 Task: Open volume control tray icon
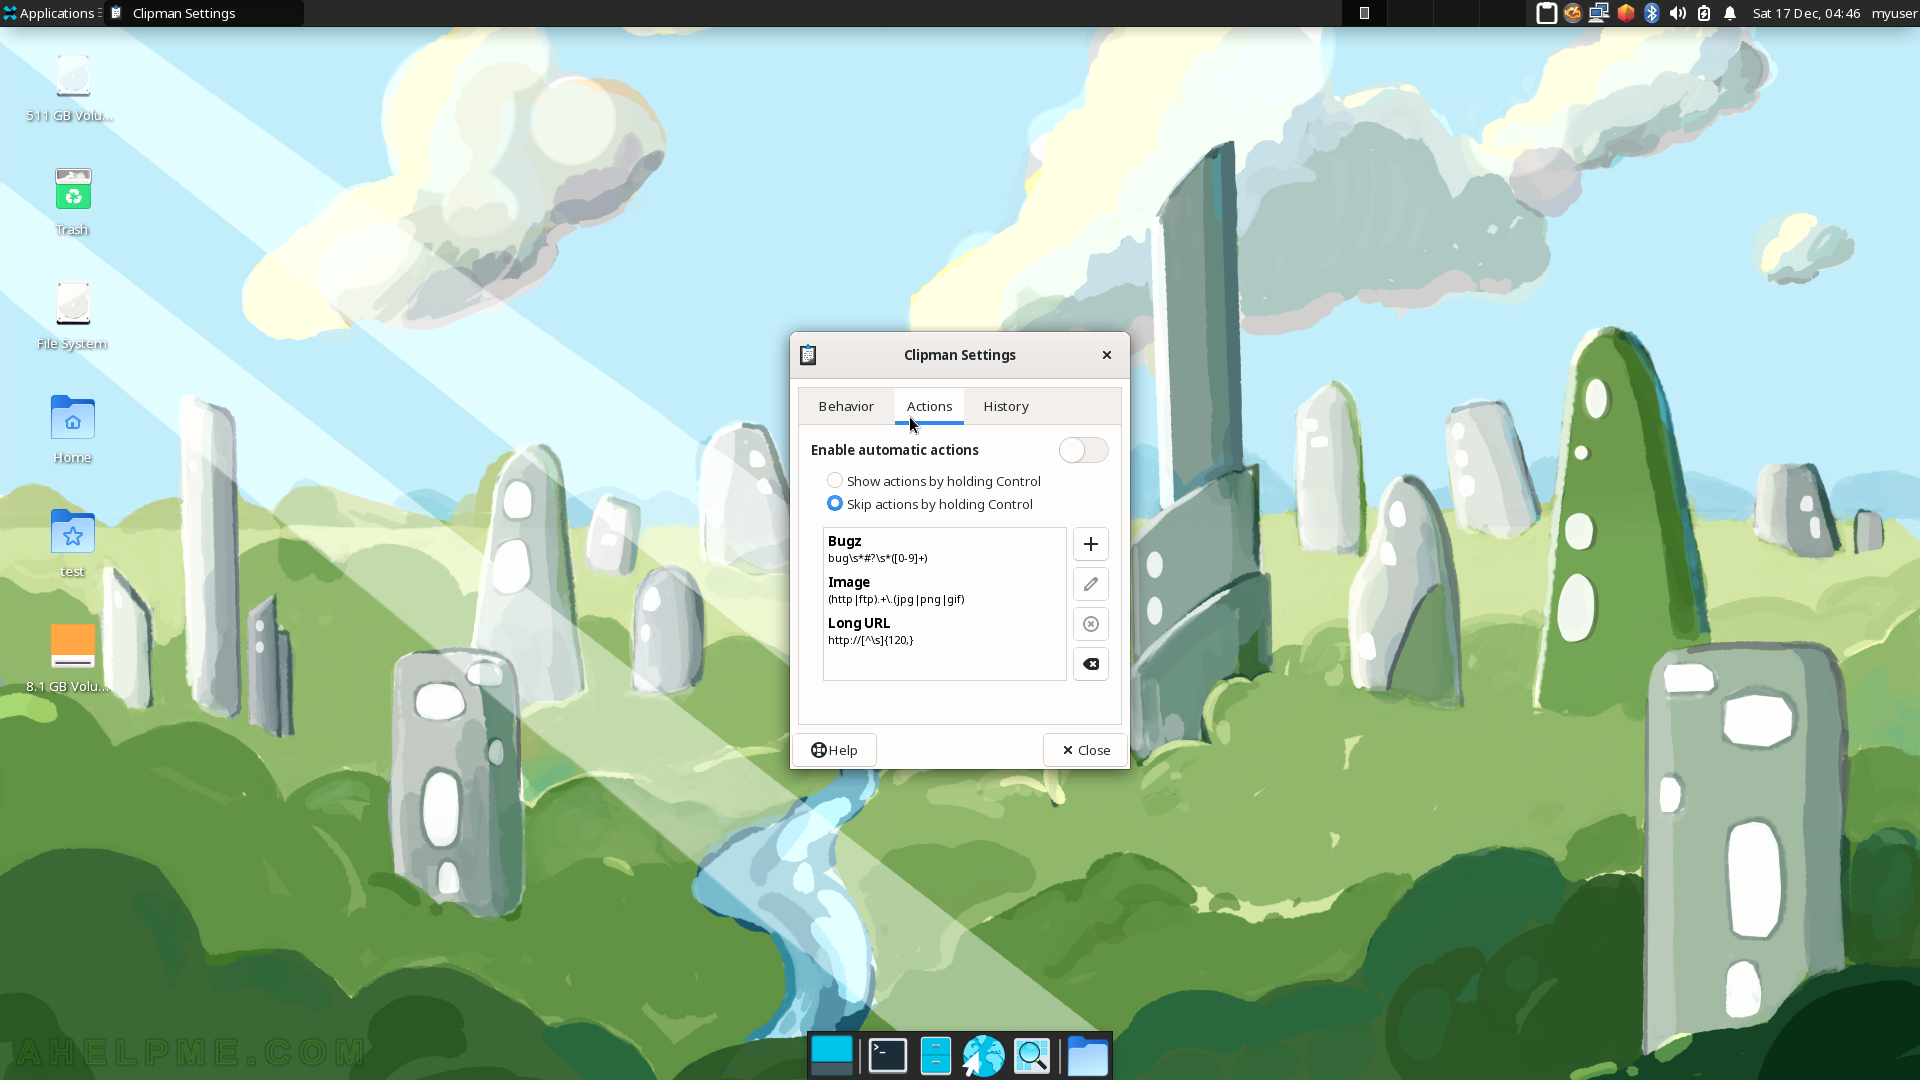tap(1678, 13)
